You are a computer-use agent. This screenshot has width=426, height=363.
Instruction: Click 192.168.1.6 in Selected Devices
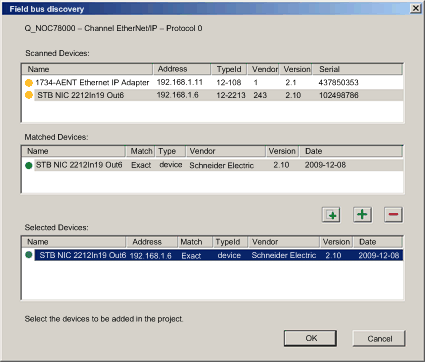tap(150, 256)
